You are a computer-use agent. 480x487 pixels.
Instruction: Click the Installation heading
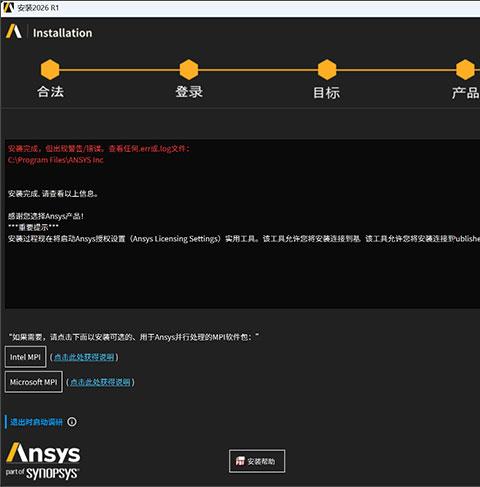63,33
